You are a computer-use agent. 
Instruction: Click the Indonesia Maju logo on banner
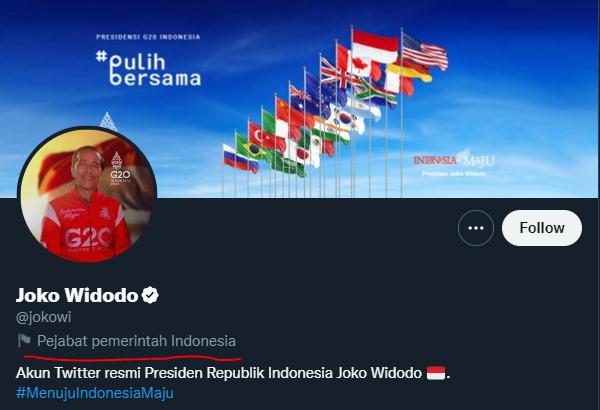(454, 162)
